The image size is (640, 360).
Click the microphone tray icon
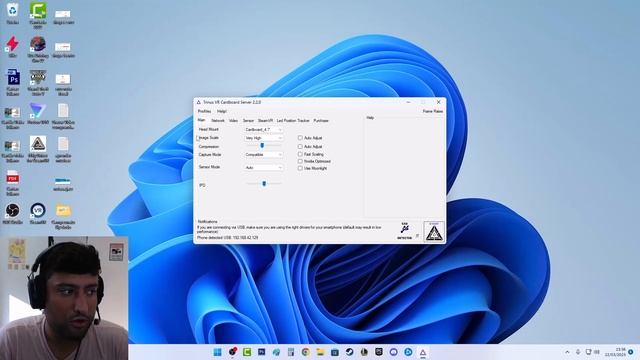[578, 352]
